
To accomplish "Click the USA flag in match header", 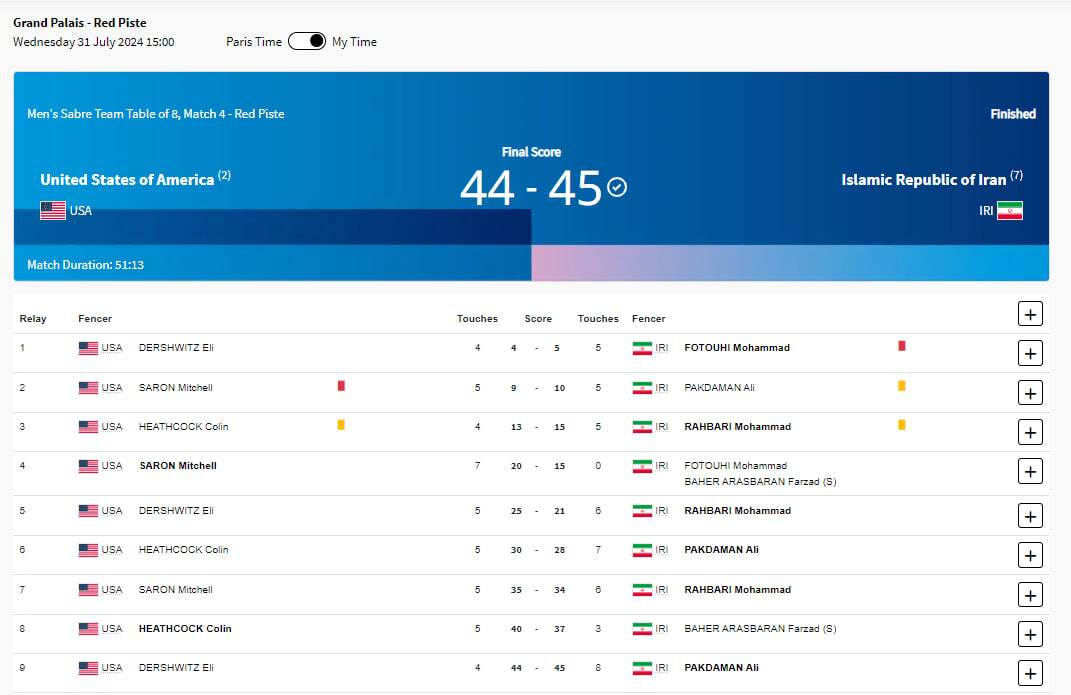I will tap(53, 210).
